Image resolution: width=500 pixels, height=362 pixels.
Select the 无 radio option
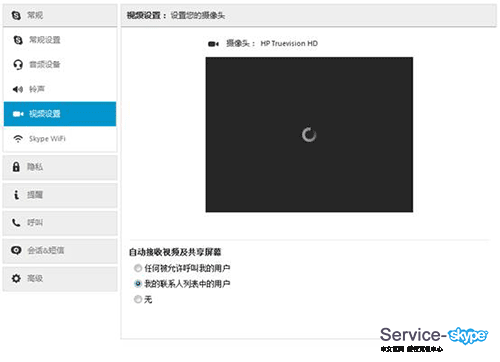pos(138,299)
